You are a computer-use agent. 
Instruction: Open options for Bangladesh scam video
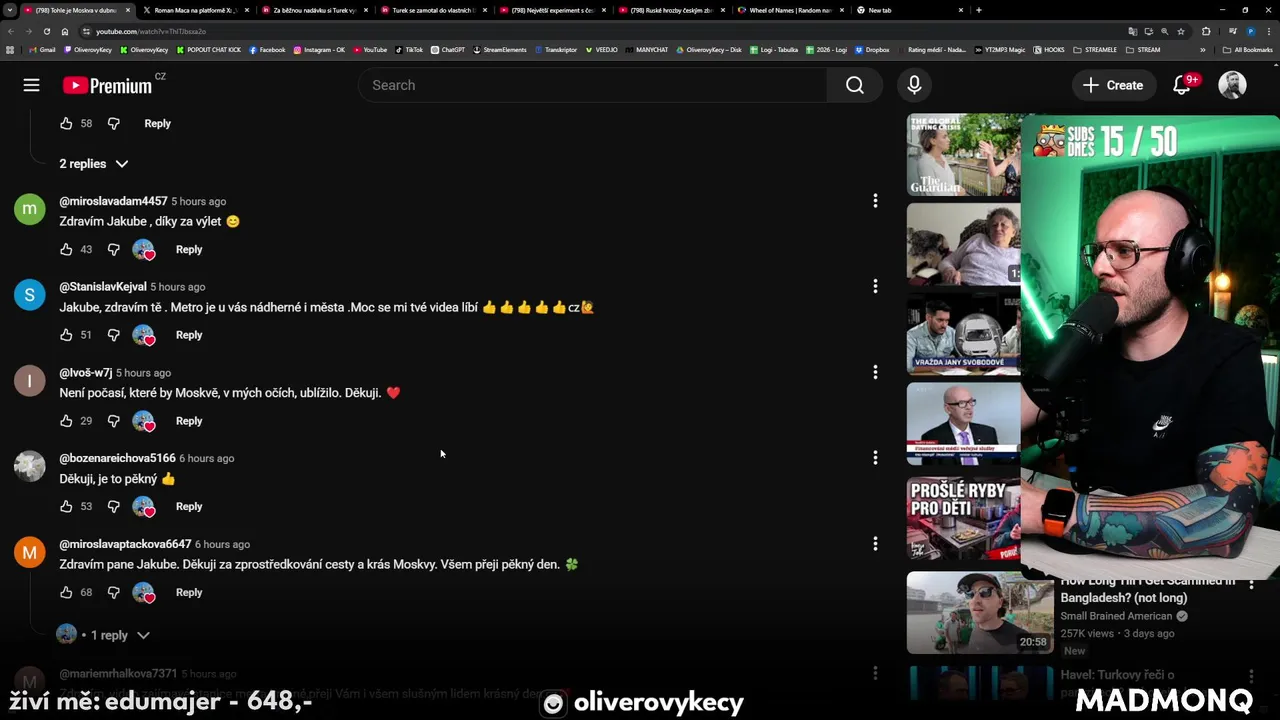pyautogui.click(x=1251, y=583)
